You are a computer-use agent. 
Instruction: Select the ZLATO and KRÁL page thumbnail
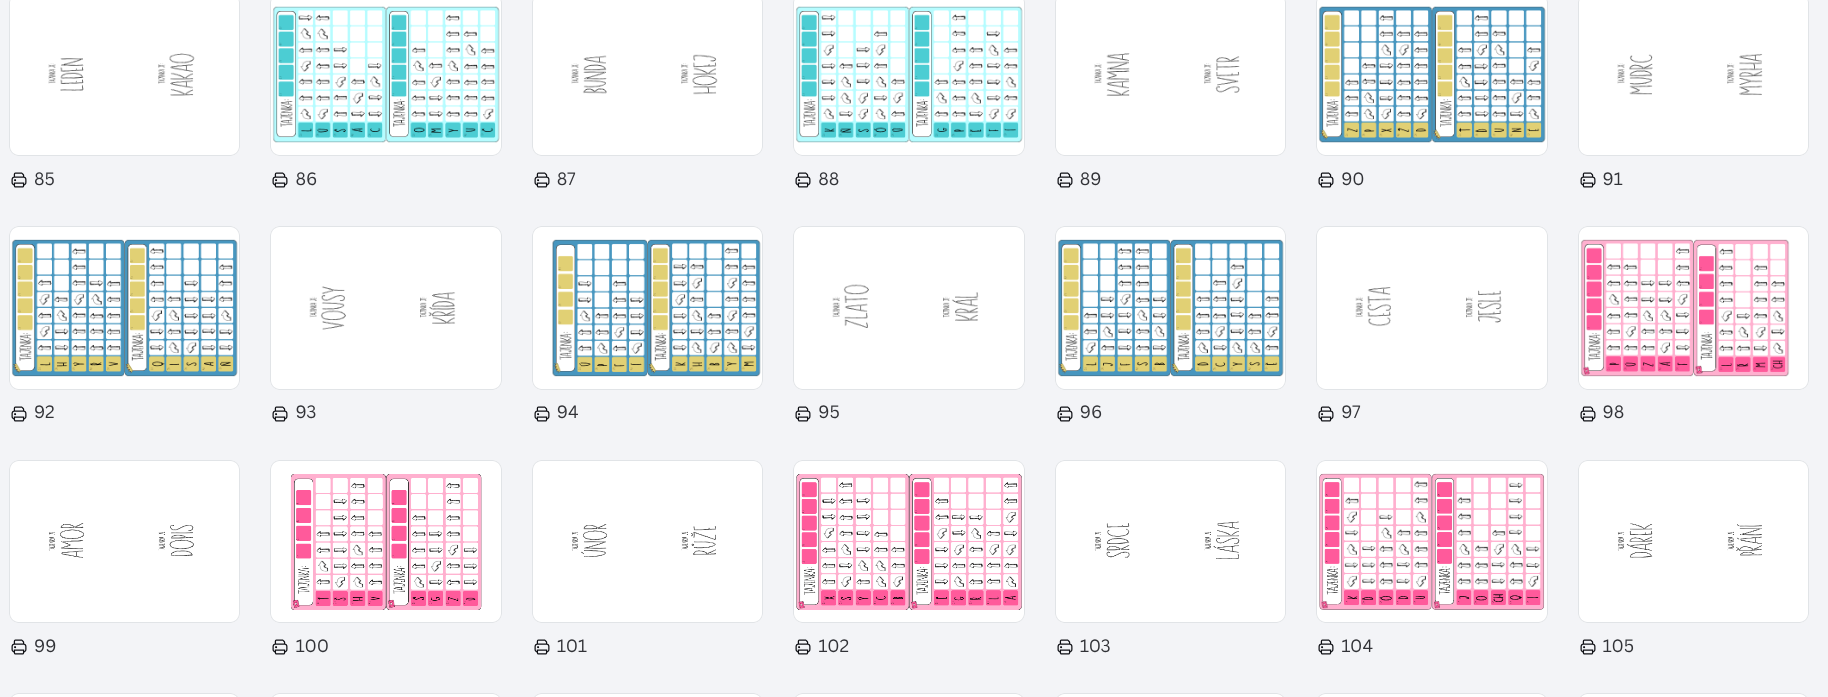908,308
